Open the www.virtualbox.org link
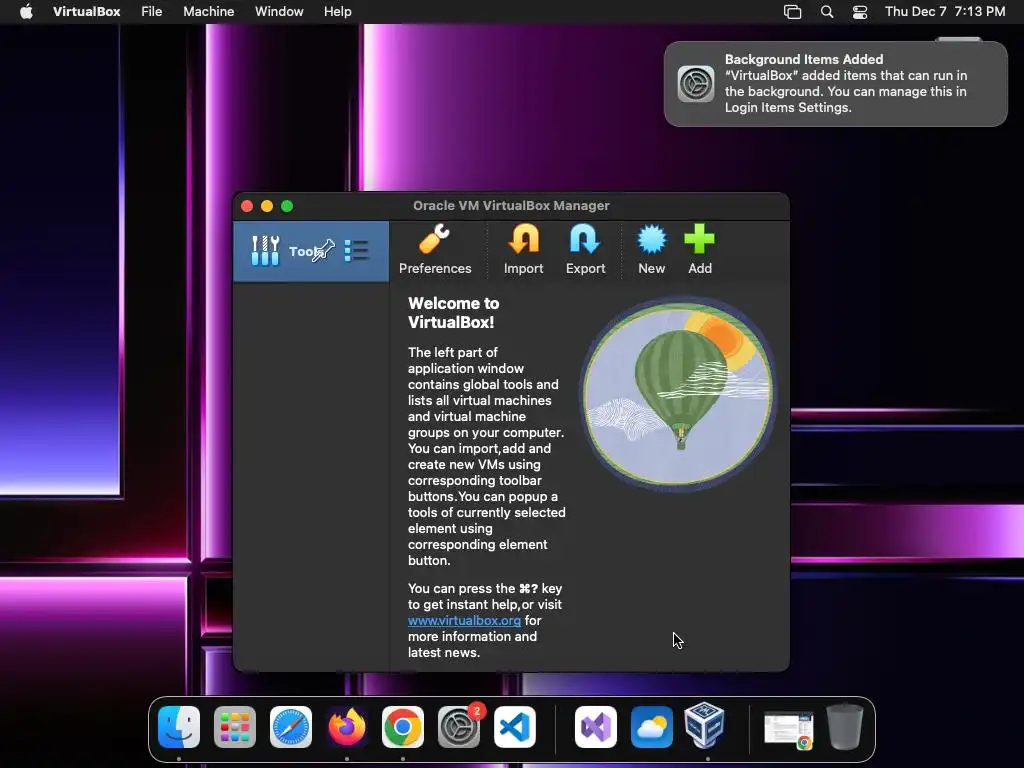The height and width of the screenshot is (768, 1024). point(464,620)
